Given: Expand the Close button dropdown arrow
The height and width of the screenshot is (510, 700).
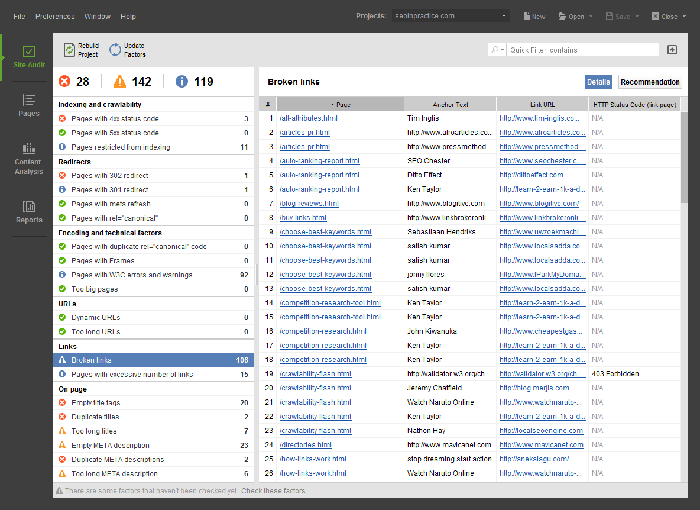Looking at the screenshot, I should (x=683, y=17).
